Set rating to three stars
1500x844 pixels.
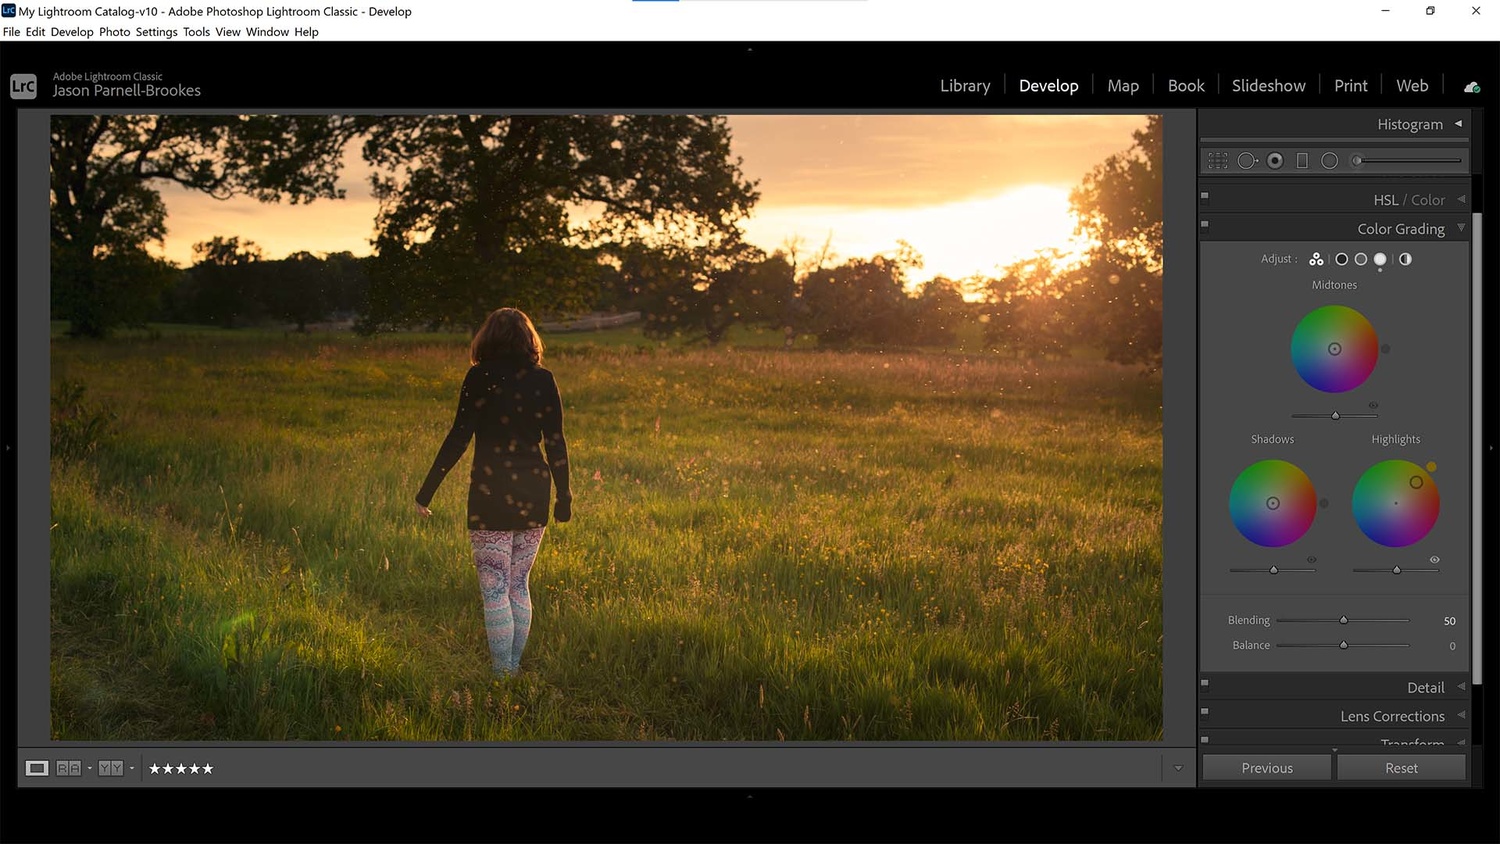click(181, 768)
